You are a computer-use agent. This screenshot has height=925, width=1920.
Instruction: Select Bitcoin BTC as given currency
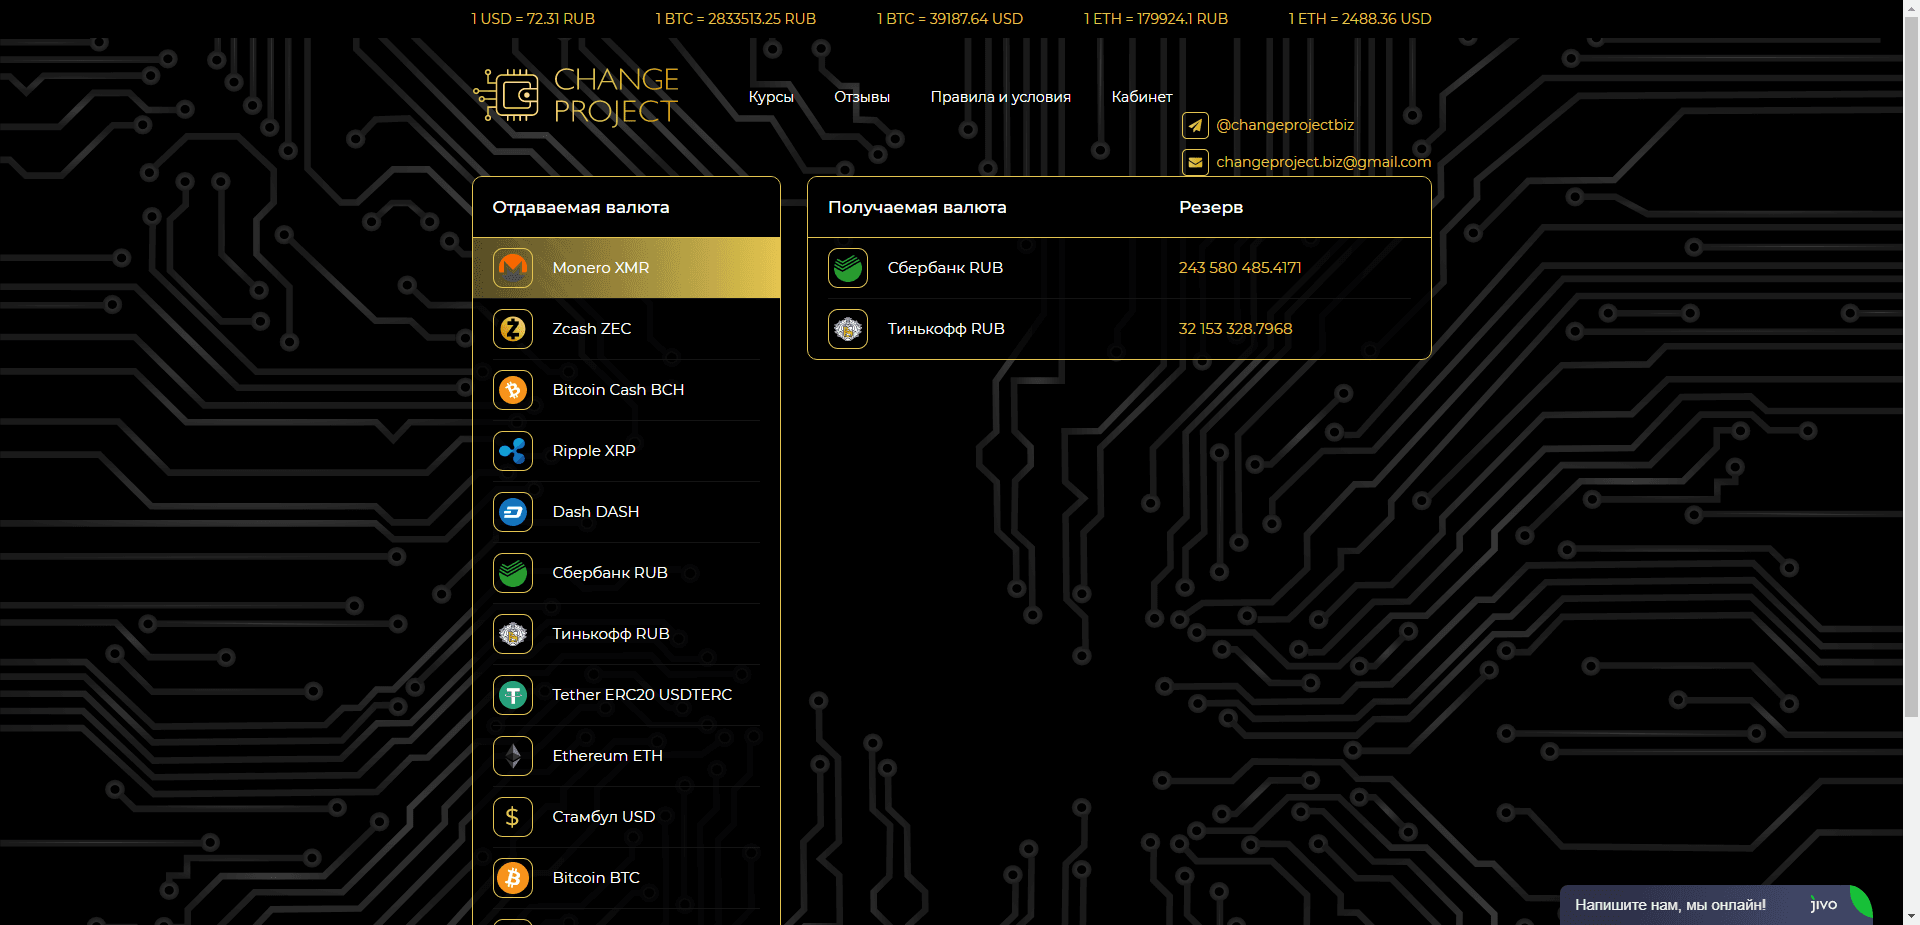pyautogui.click(x=596, y=878)
